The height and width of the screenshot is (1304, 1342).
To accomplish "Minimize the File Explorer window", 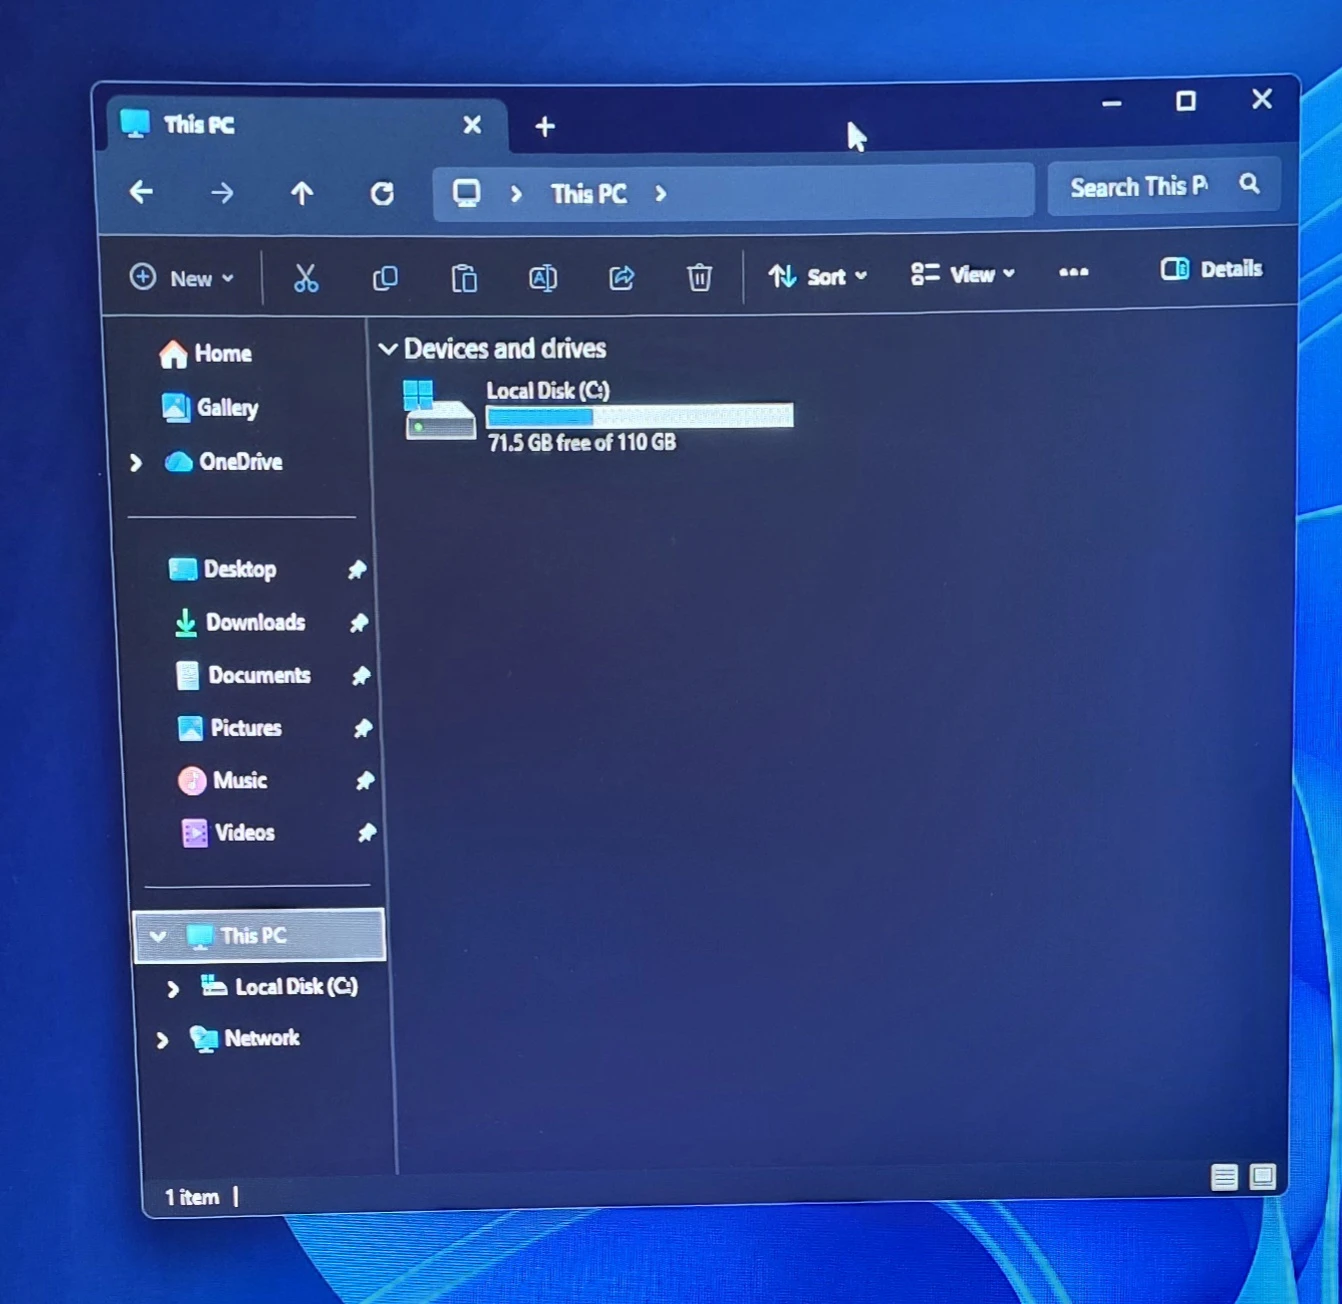I will tap(1112, 103).
